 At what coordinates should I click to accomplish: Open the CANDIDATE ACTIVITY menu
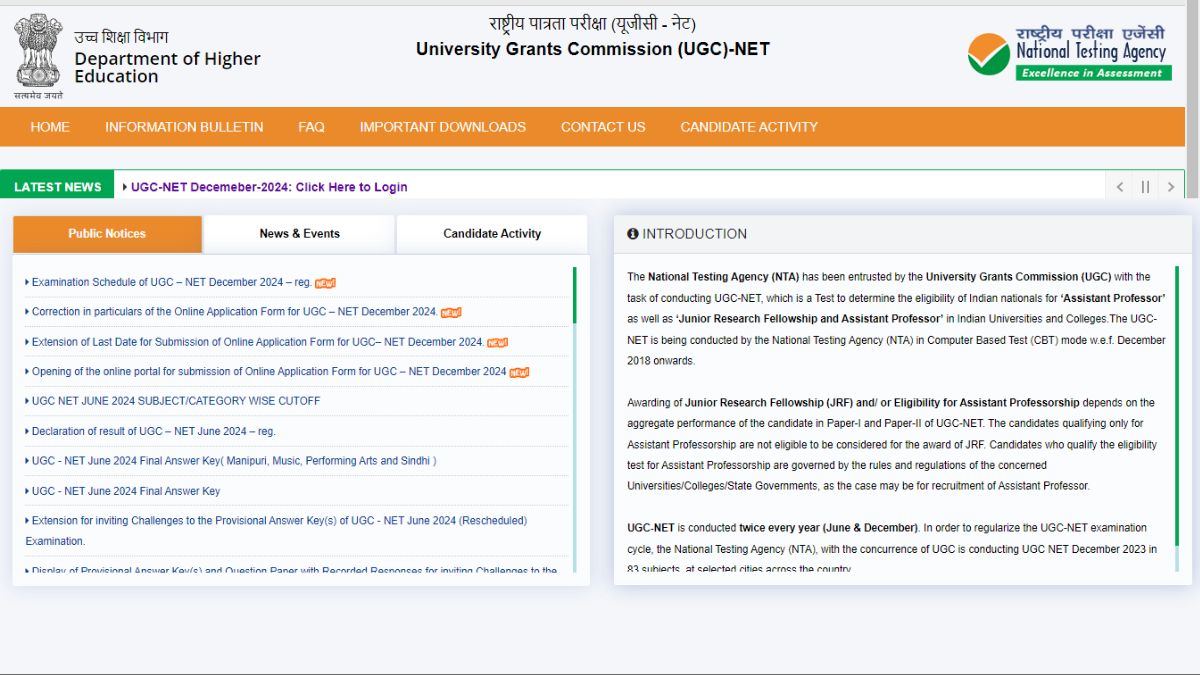[x=748, y=127]
